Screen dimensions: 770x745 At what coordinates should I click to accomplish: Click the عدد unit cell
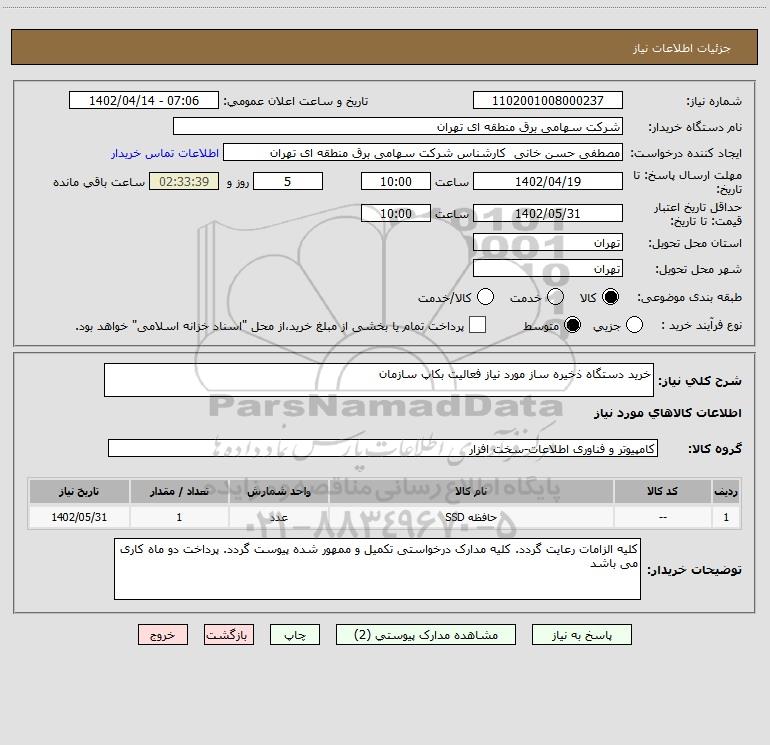point(278,517)
